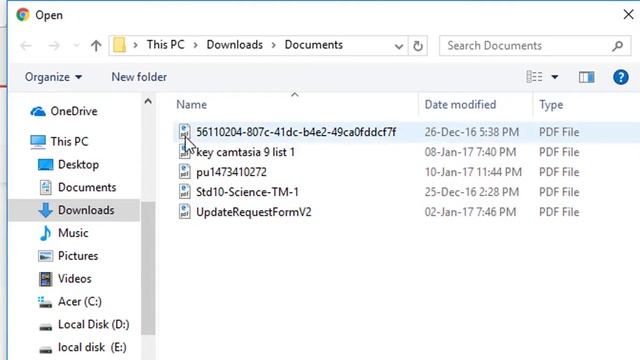
Task: Open the Organize menu
Action: coord(53,77)
